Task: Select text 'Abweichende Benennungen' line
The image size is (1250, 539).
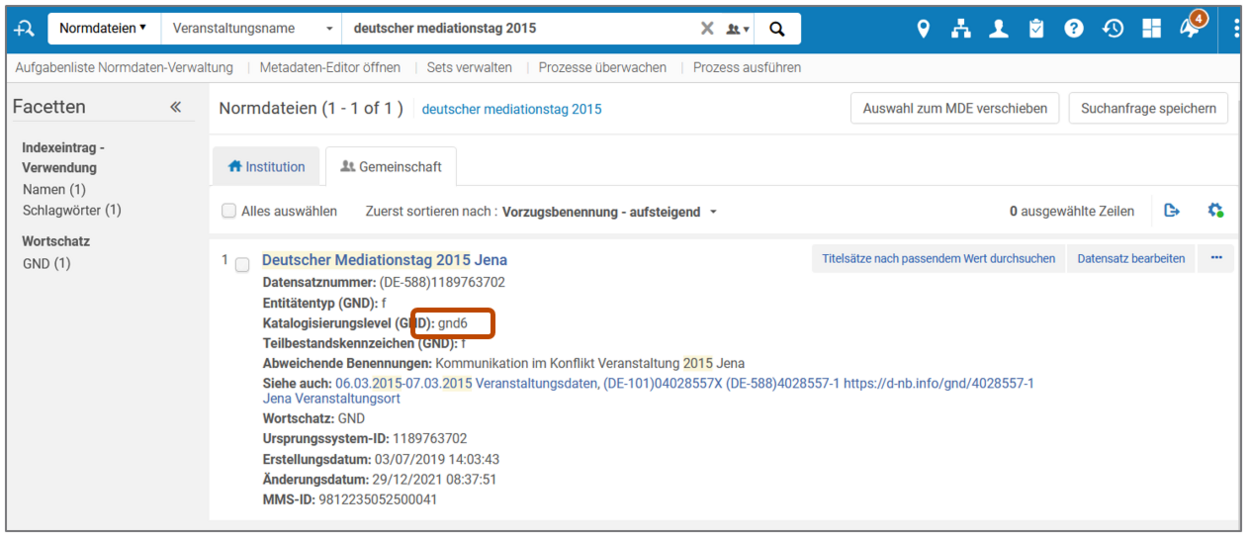Action: pyautogui.click(x=503, y=363)
